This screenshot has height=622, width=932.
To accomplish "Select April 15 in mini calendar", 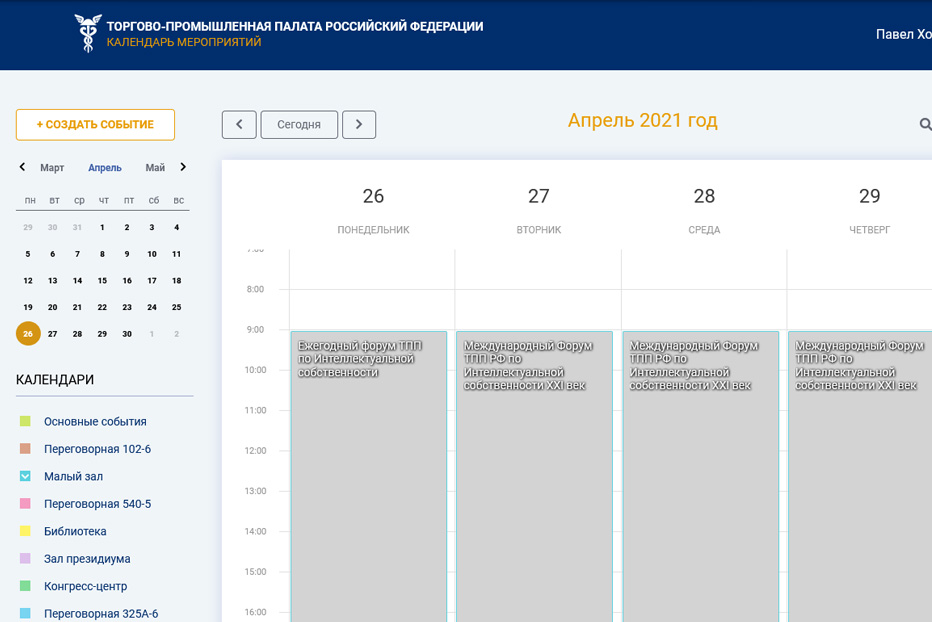I will 102,281.
